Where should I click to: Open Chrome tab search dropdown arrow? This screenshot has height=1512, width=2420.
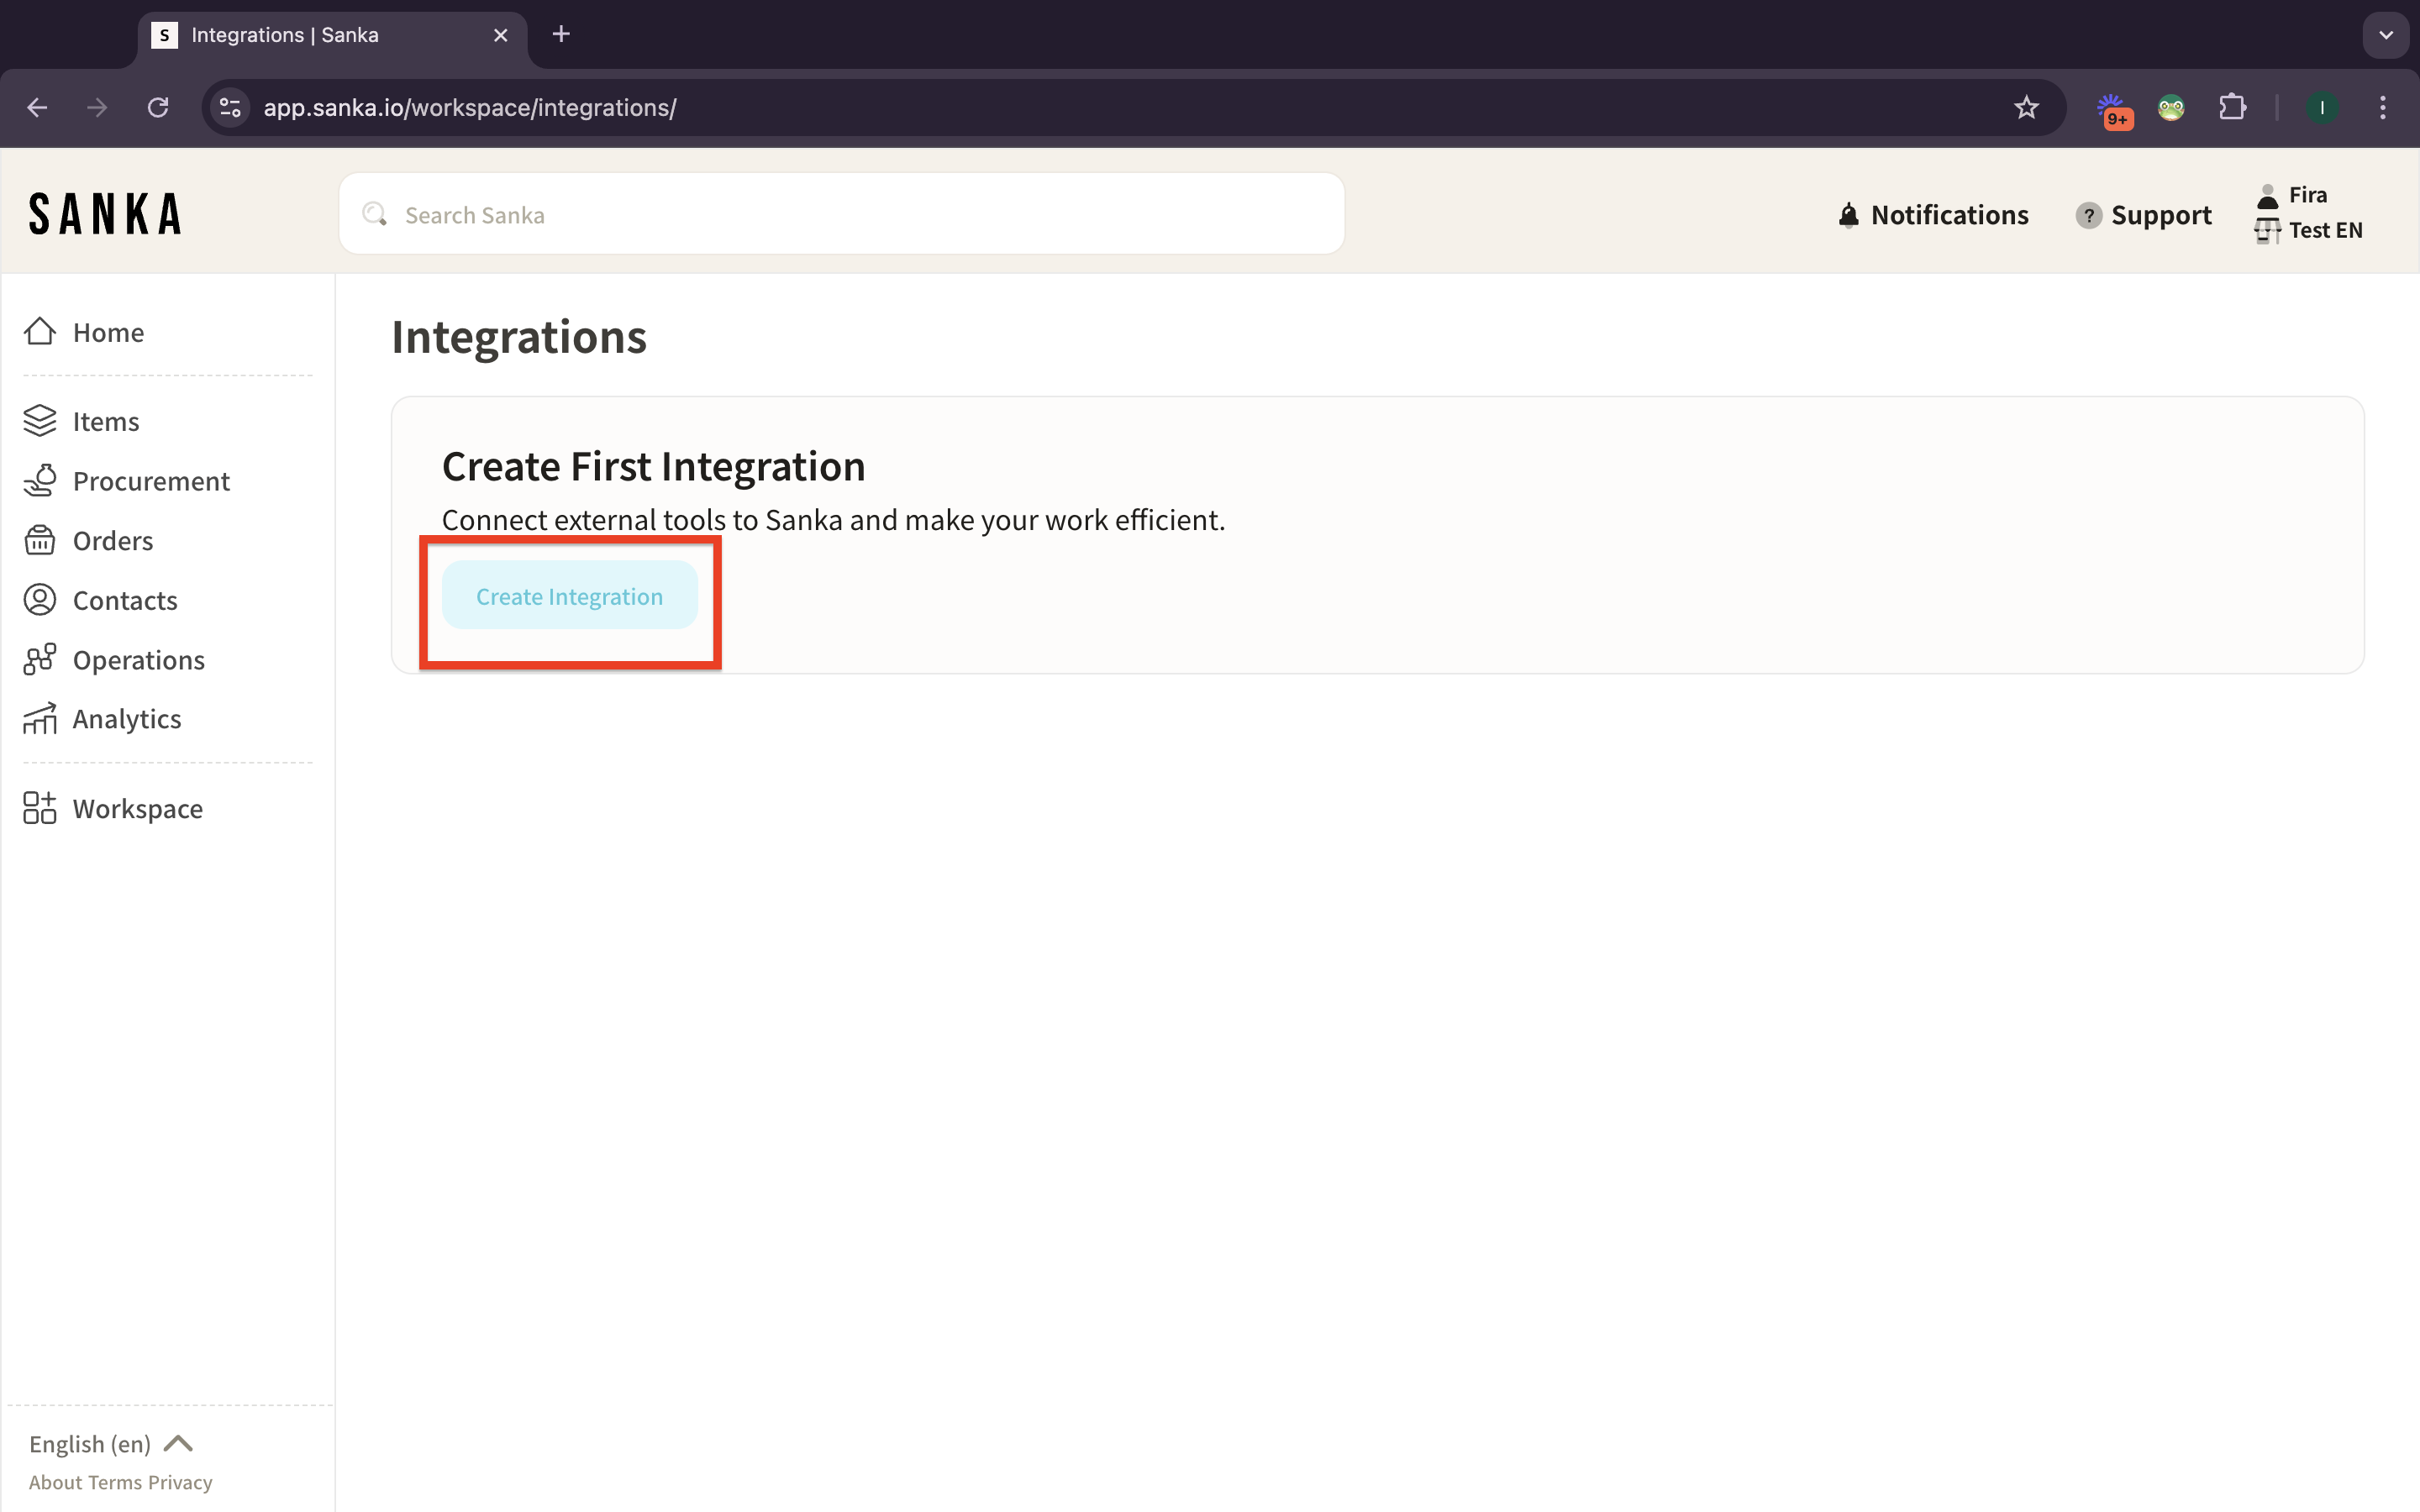(x=2386, y=35)
